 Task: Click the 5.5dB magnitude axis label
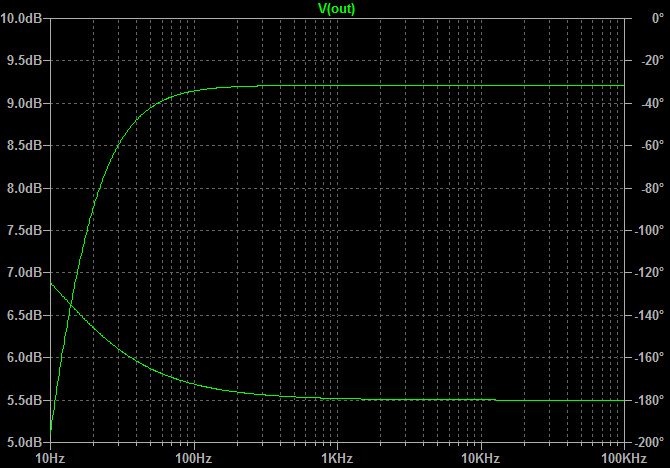24,400
